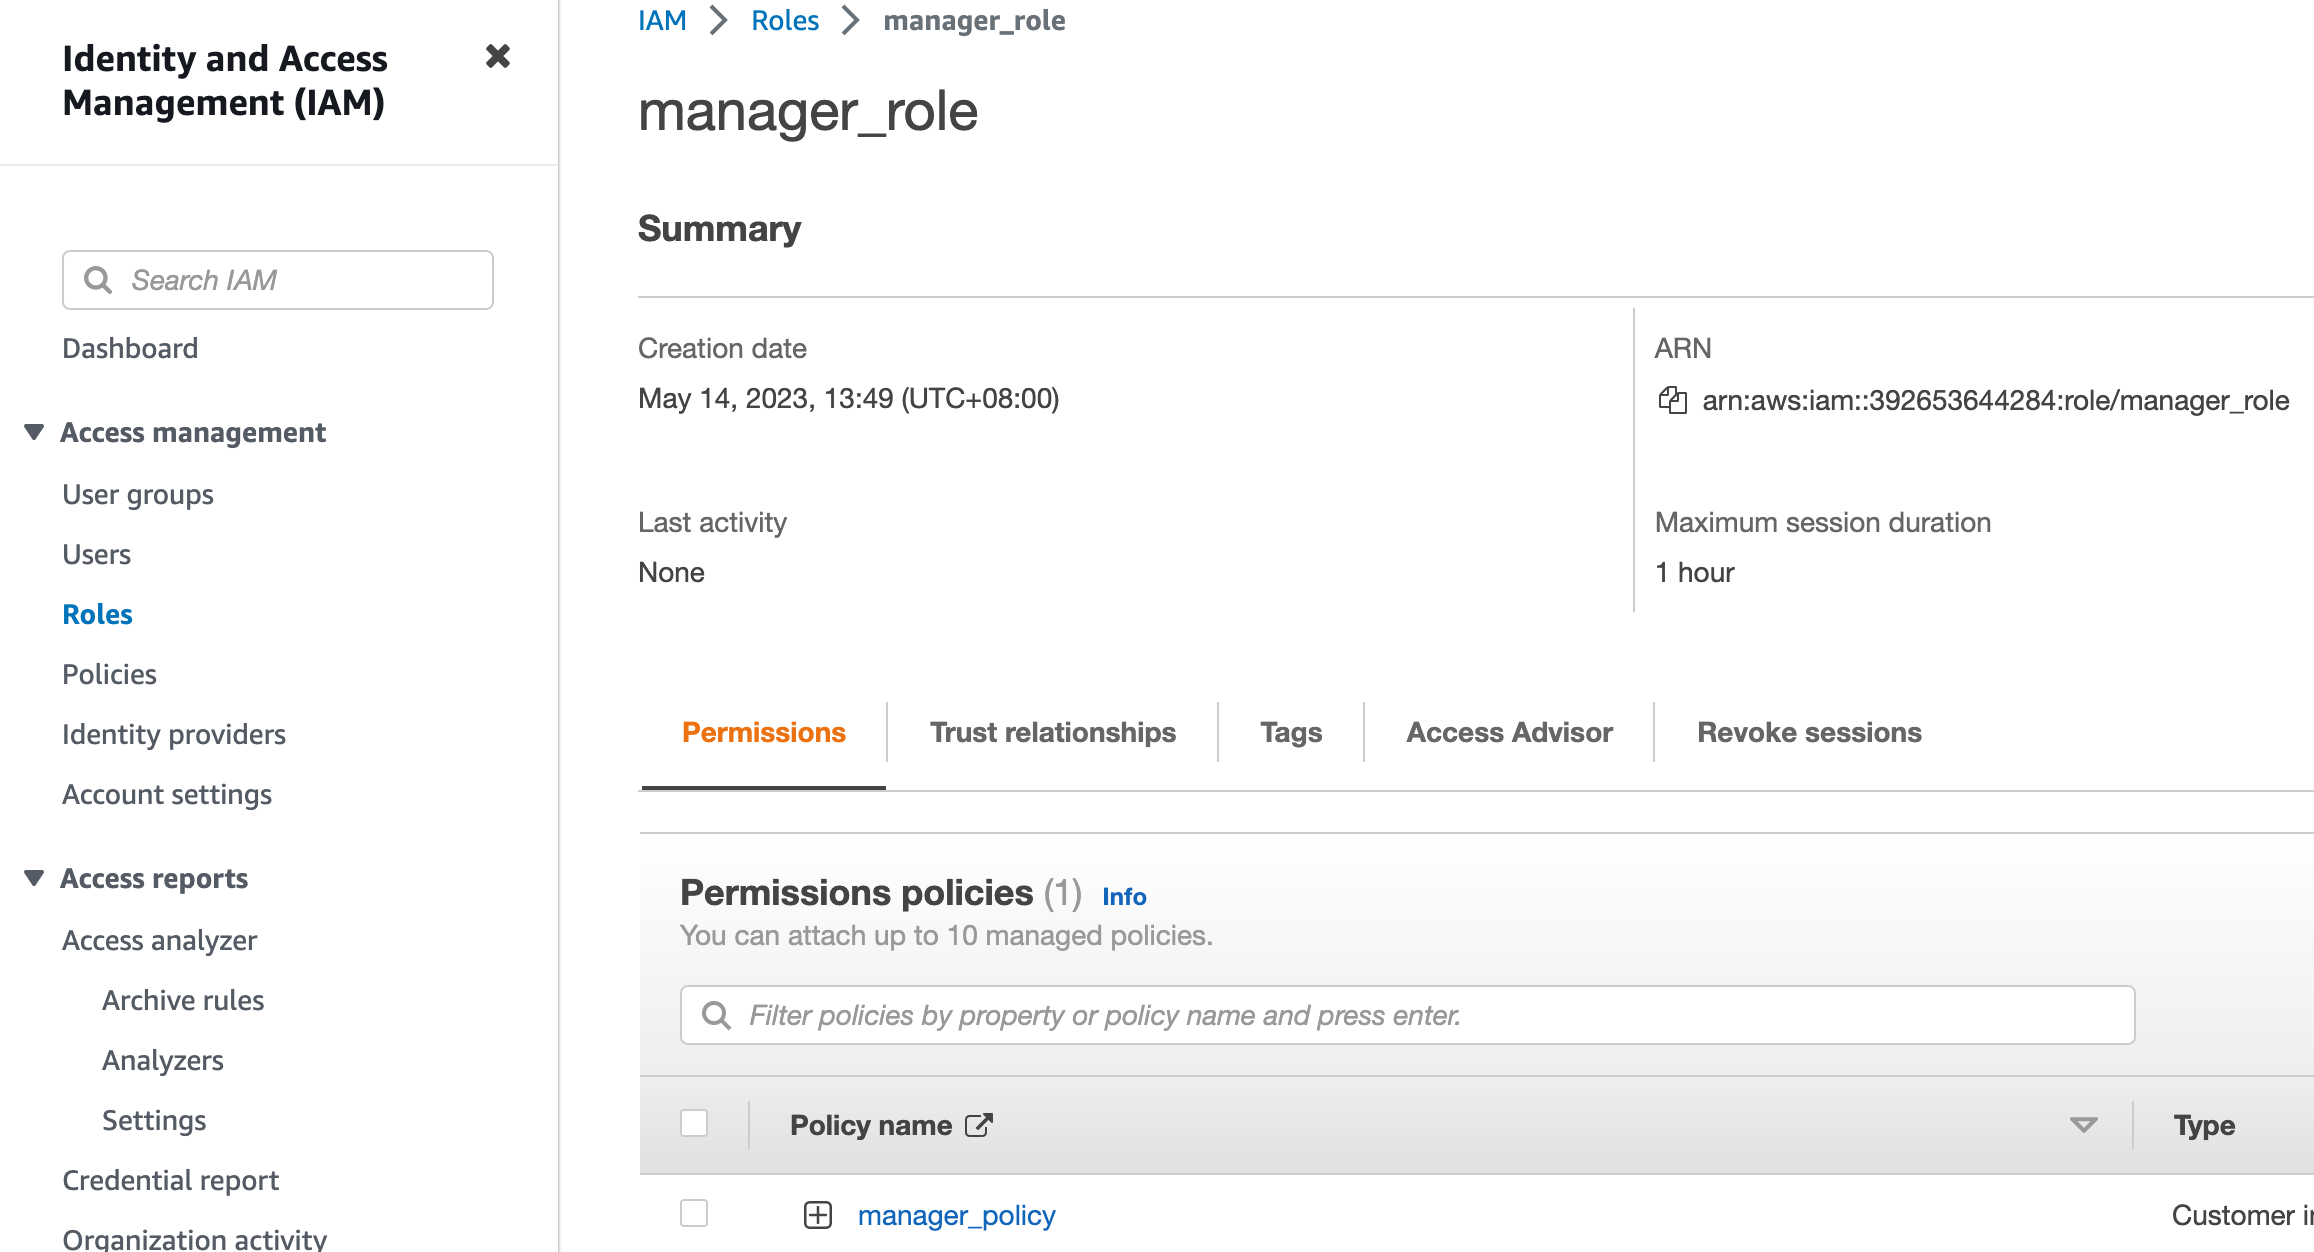Click the Info link for permissions policies
The height and width of the screenshot is (1252, 2314).
(x=1124, y=896)
